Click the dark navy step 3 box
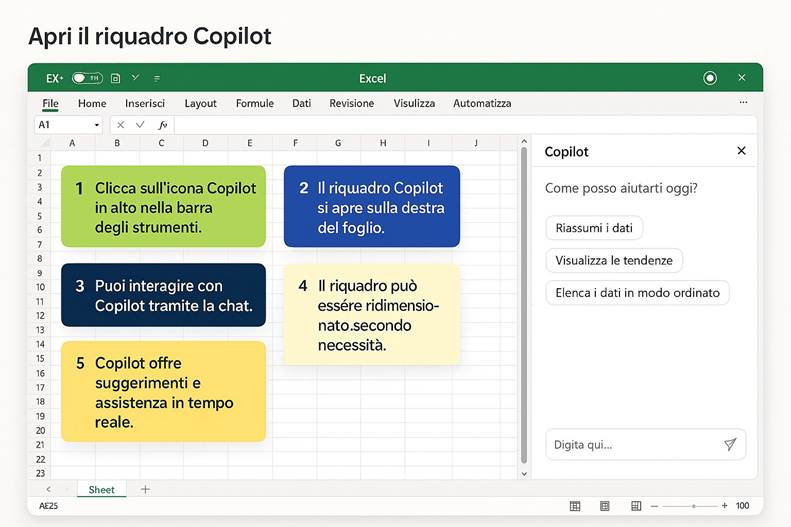 point(163,295)
